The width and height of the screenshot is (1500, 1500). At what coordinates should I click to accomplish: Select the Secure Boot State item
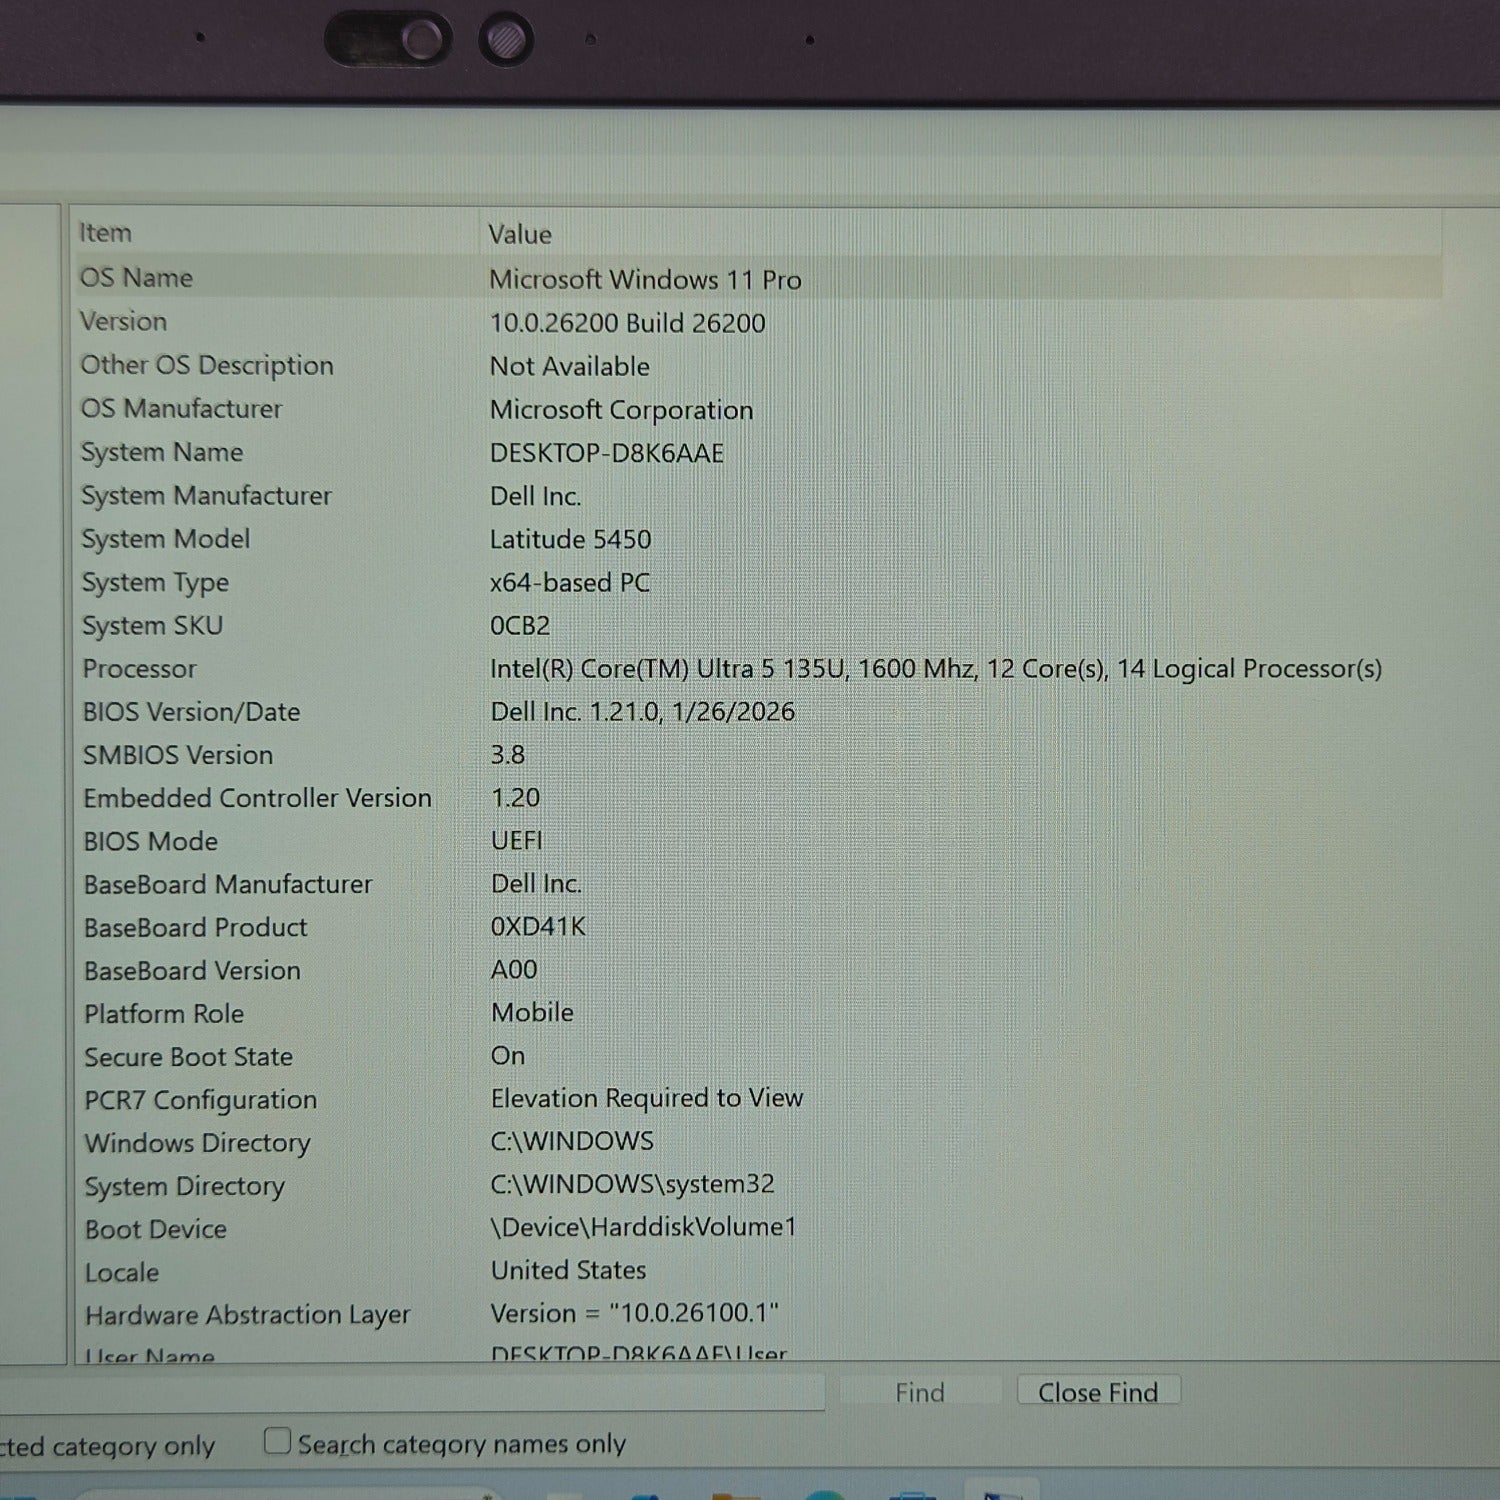click(189, 1056)
